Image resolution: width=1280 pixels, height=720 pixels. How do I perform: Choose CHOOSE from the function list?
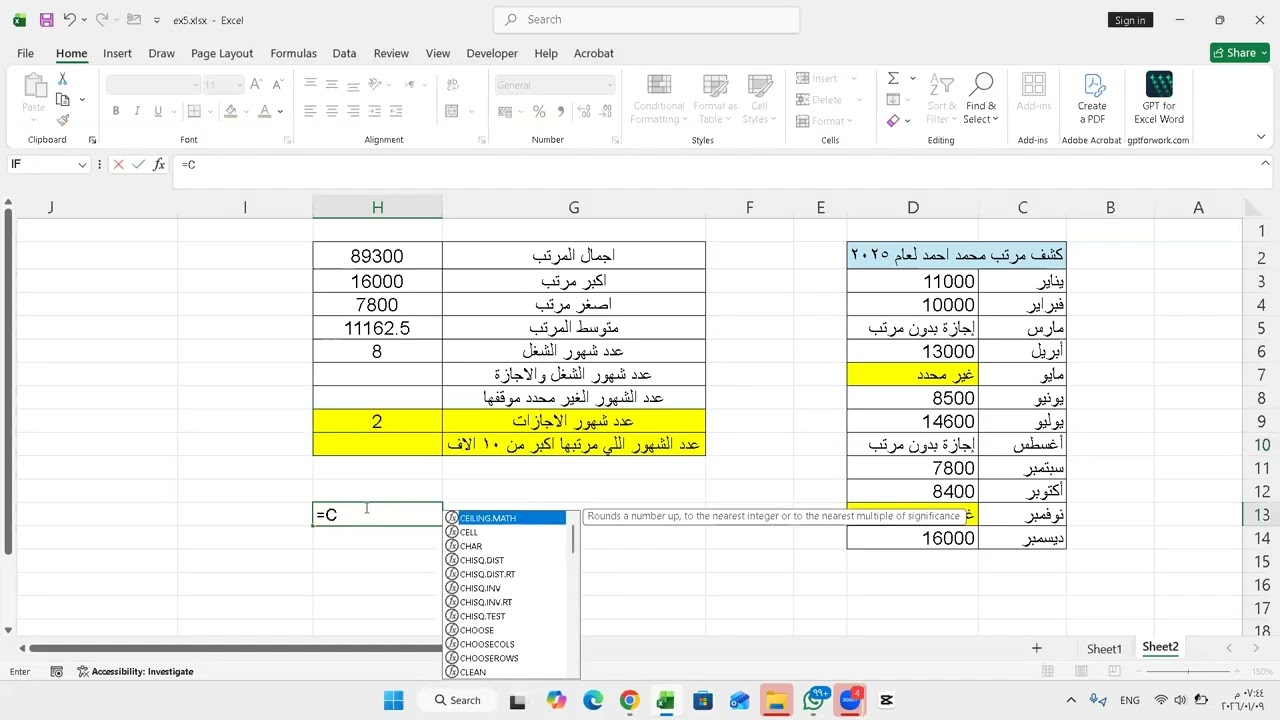(506, 630)
